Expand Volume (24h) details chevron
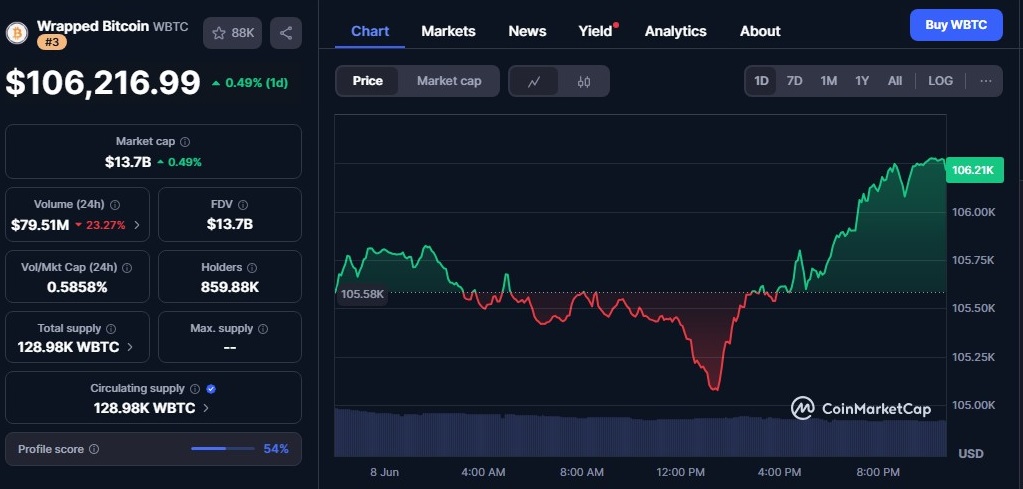The height and width of the screenshot is (489, 1023). coord(136,226)
